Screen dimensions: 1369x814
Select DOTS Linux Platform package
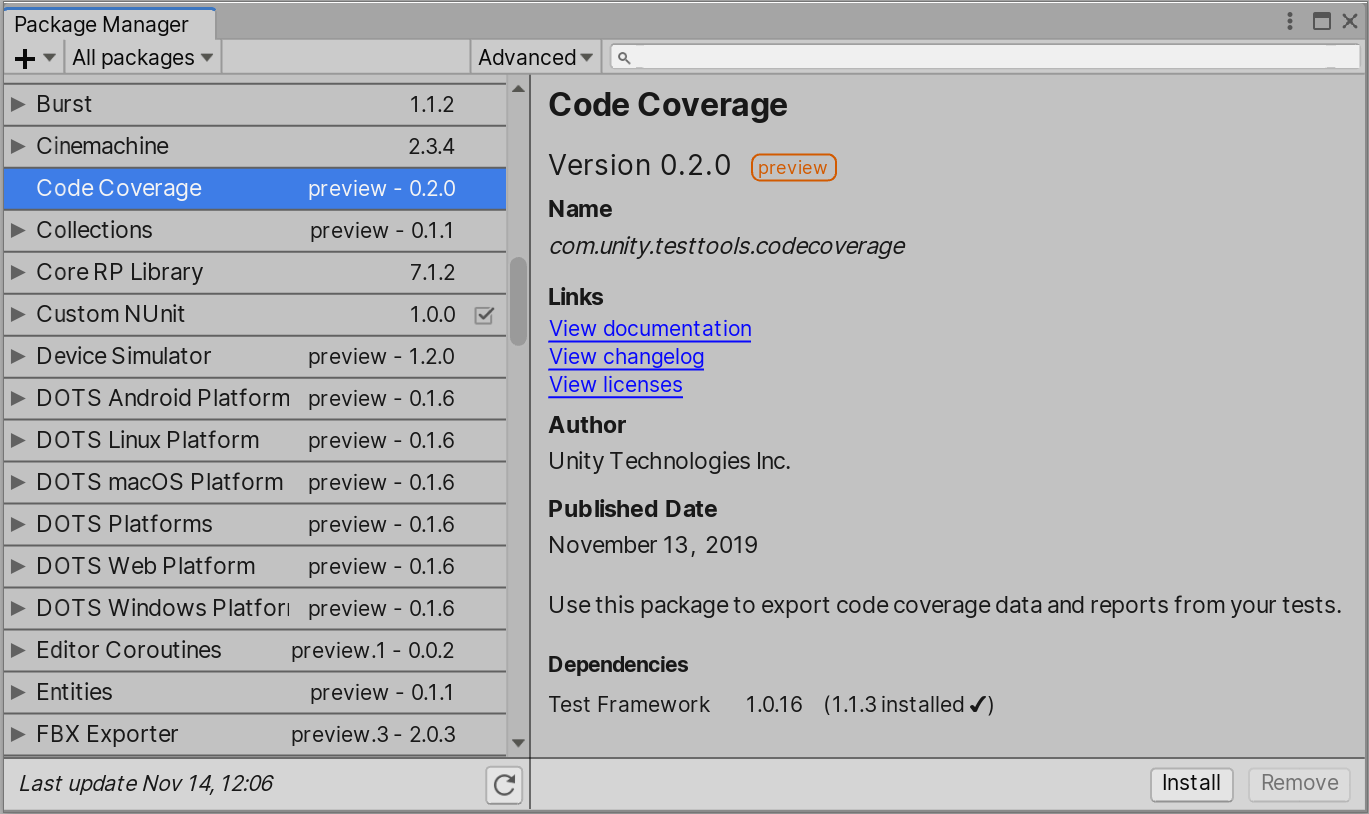tap(255, 440)
